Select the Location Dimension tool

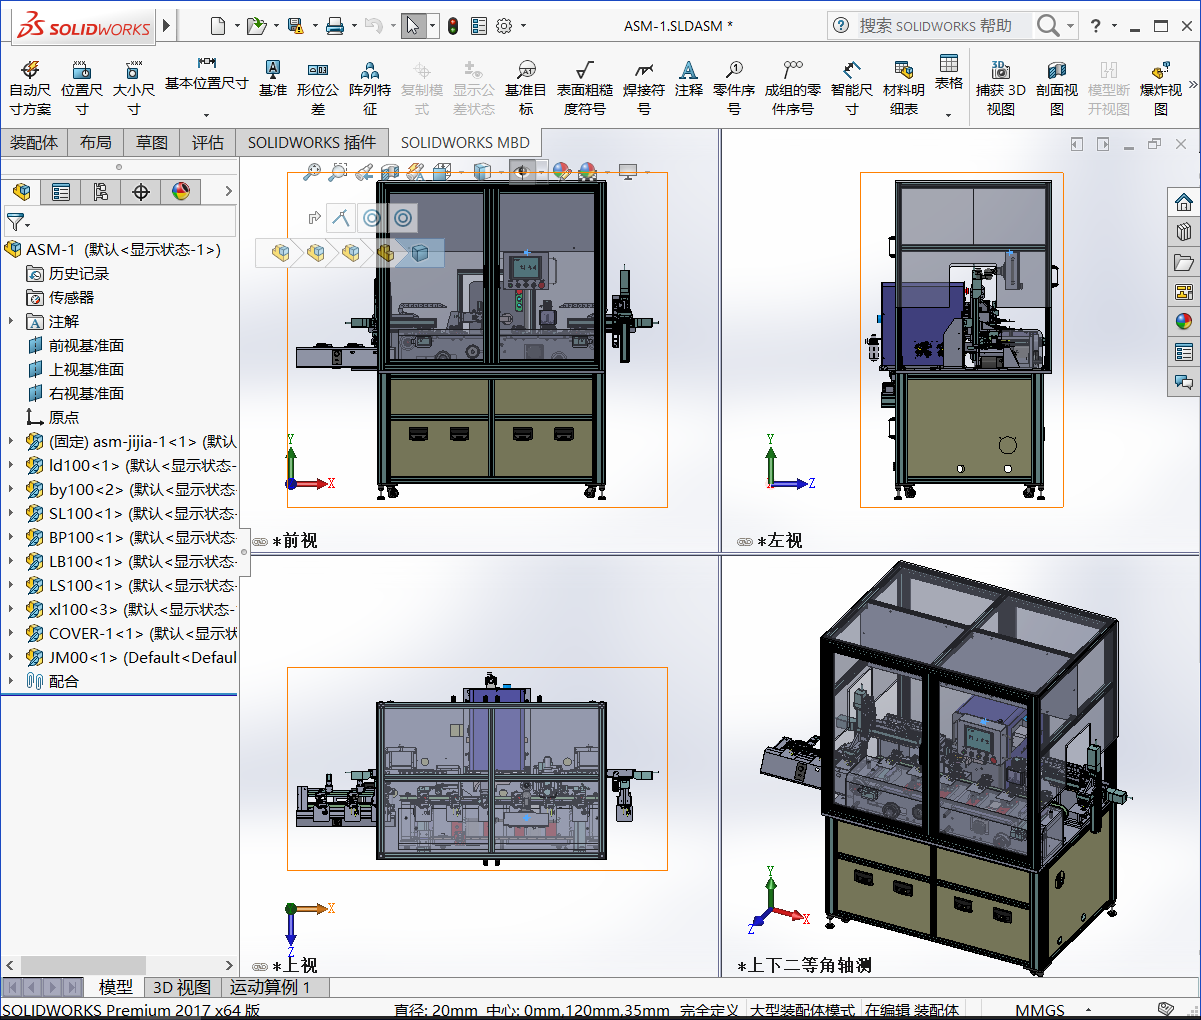point(81,87)
